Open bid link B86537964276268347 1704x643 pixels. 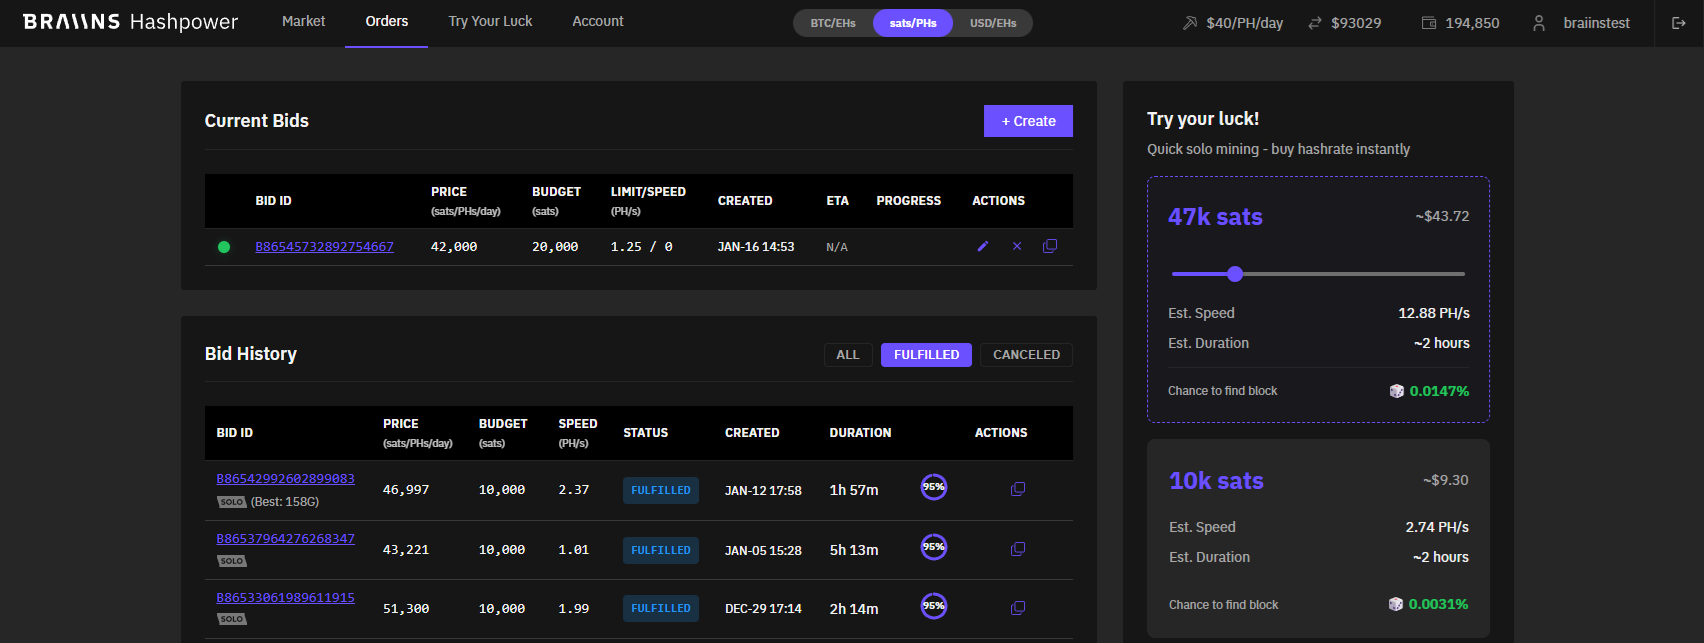(286, 539)
